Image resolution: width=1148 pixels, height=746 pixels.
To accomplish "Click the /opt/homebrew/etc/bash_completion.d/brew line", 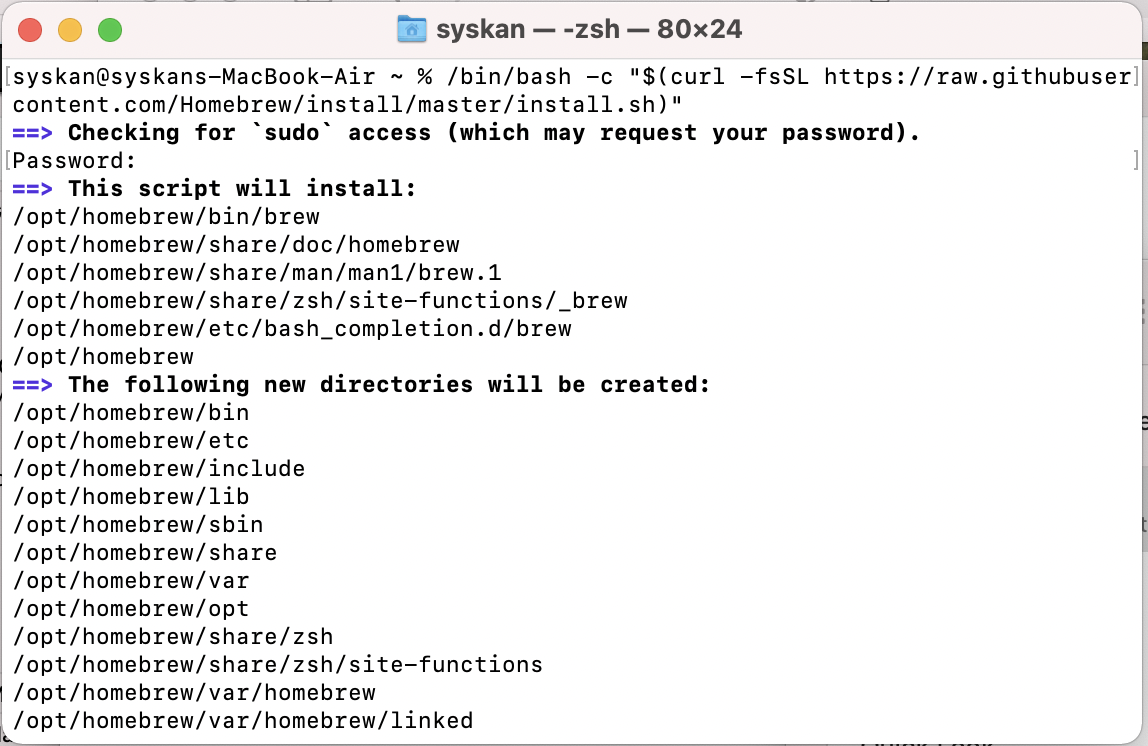I will coord(292,329).
